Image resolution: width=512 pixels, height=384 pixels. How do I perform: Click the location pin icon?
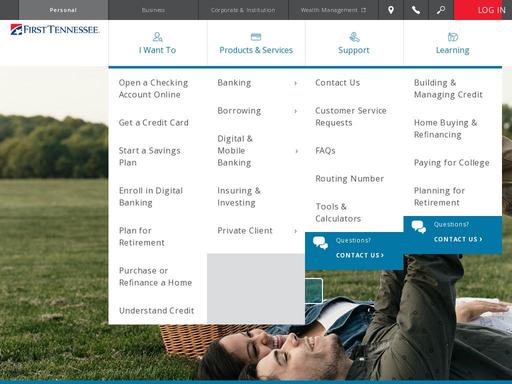[x=391, y=10]
